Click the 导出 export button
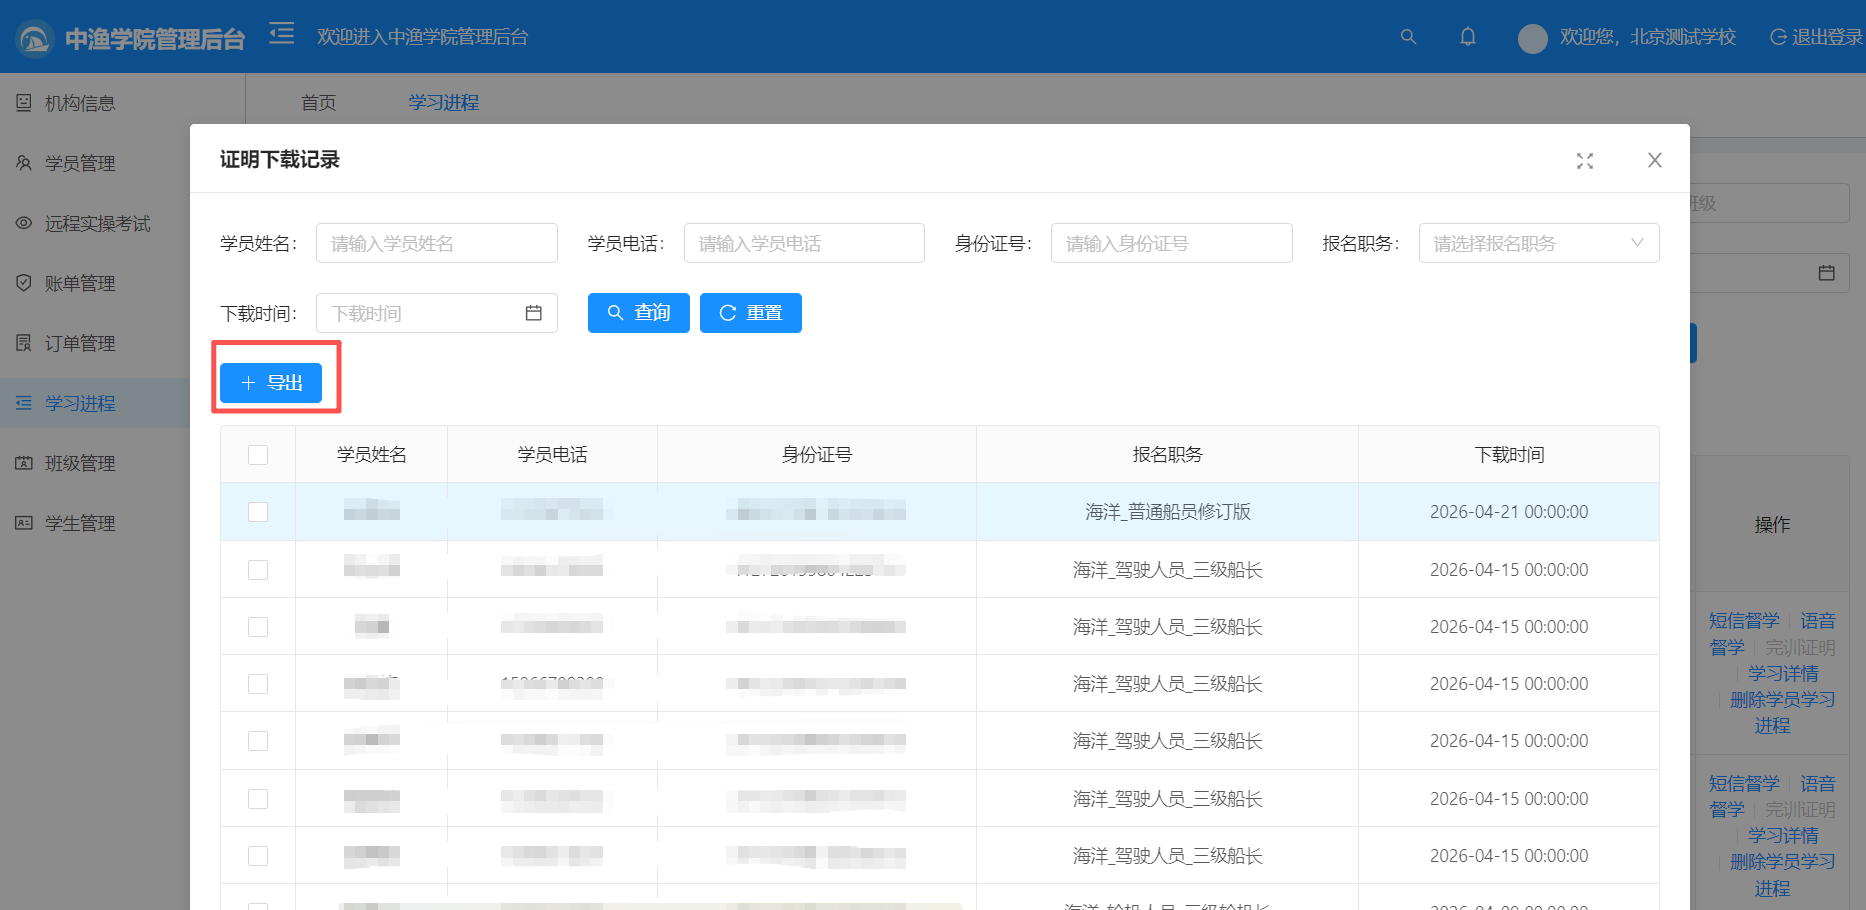 (271, 383)
